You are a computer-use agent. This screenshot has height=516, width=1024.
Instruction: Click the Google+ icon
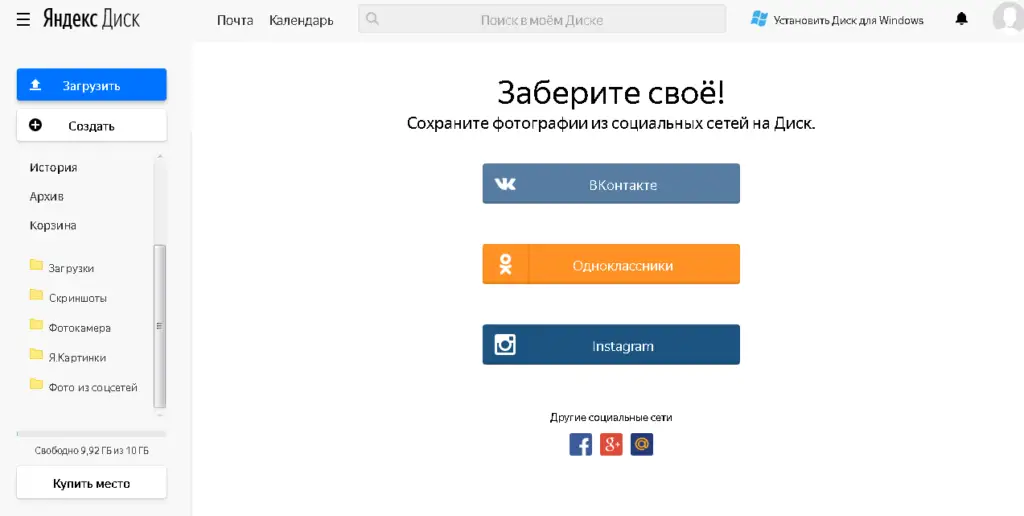[611, 445]
